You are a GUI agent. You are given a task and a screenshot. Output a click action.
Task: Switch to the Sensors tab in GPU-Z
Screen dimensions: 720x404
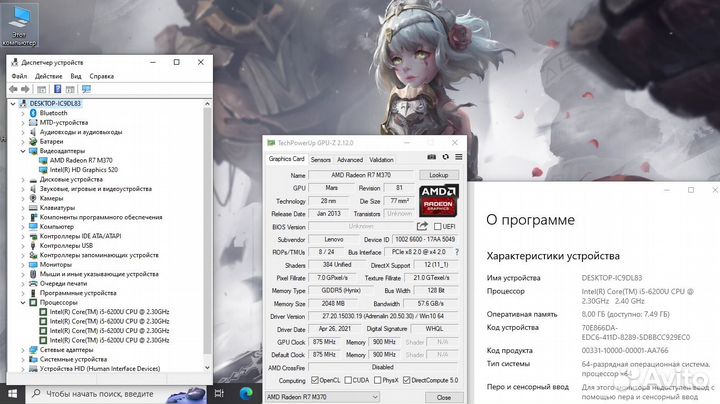[x=321, y=160]
